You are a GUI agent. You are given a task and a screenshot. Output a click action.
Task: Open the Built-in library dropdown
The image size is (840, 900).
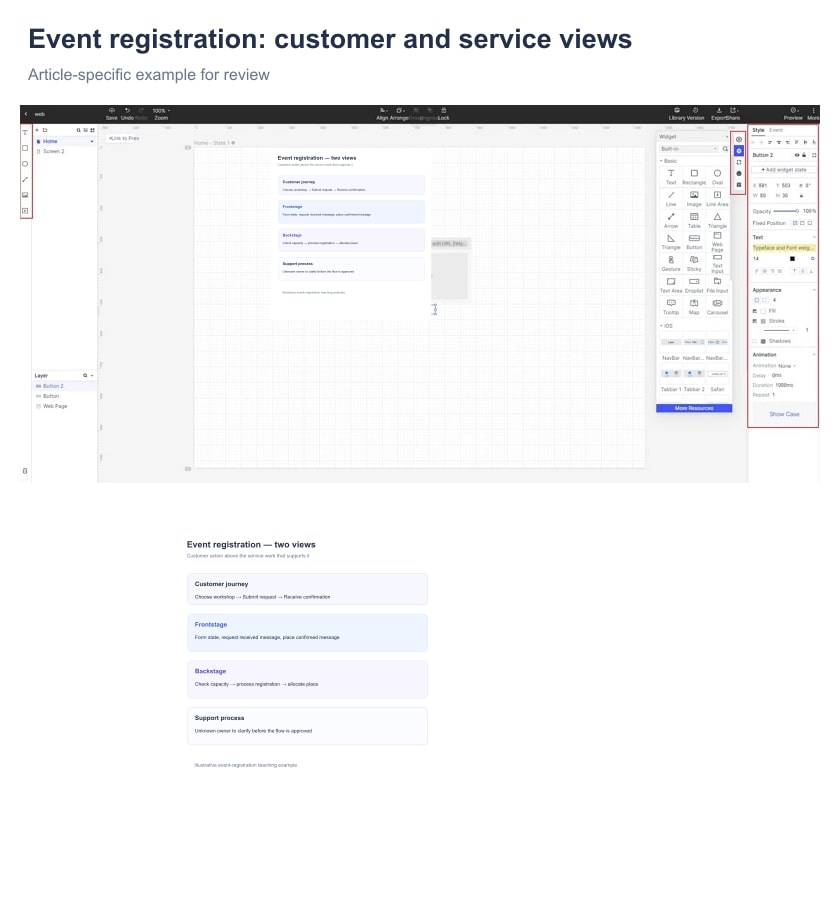pos(689,149)
